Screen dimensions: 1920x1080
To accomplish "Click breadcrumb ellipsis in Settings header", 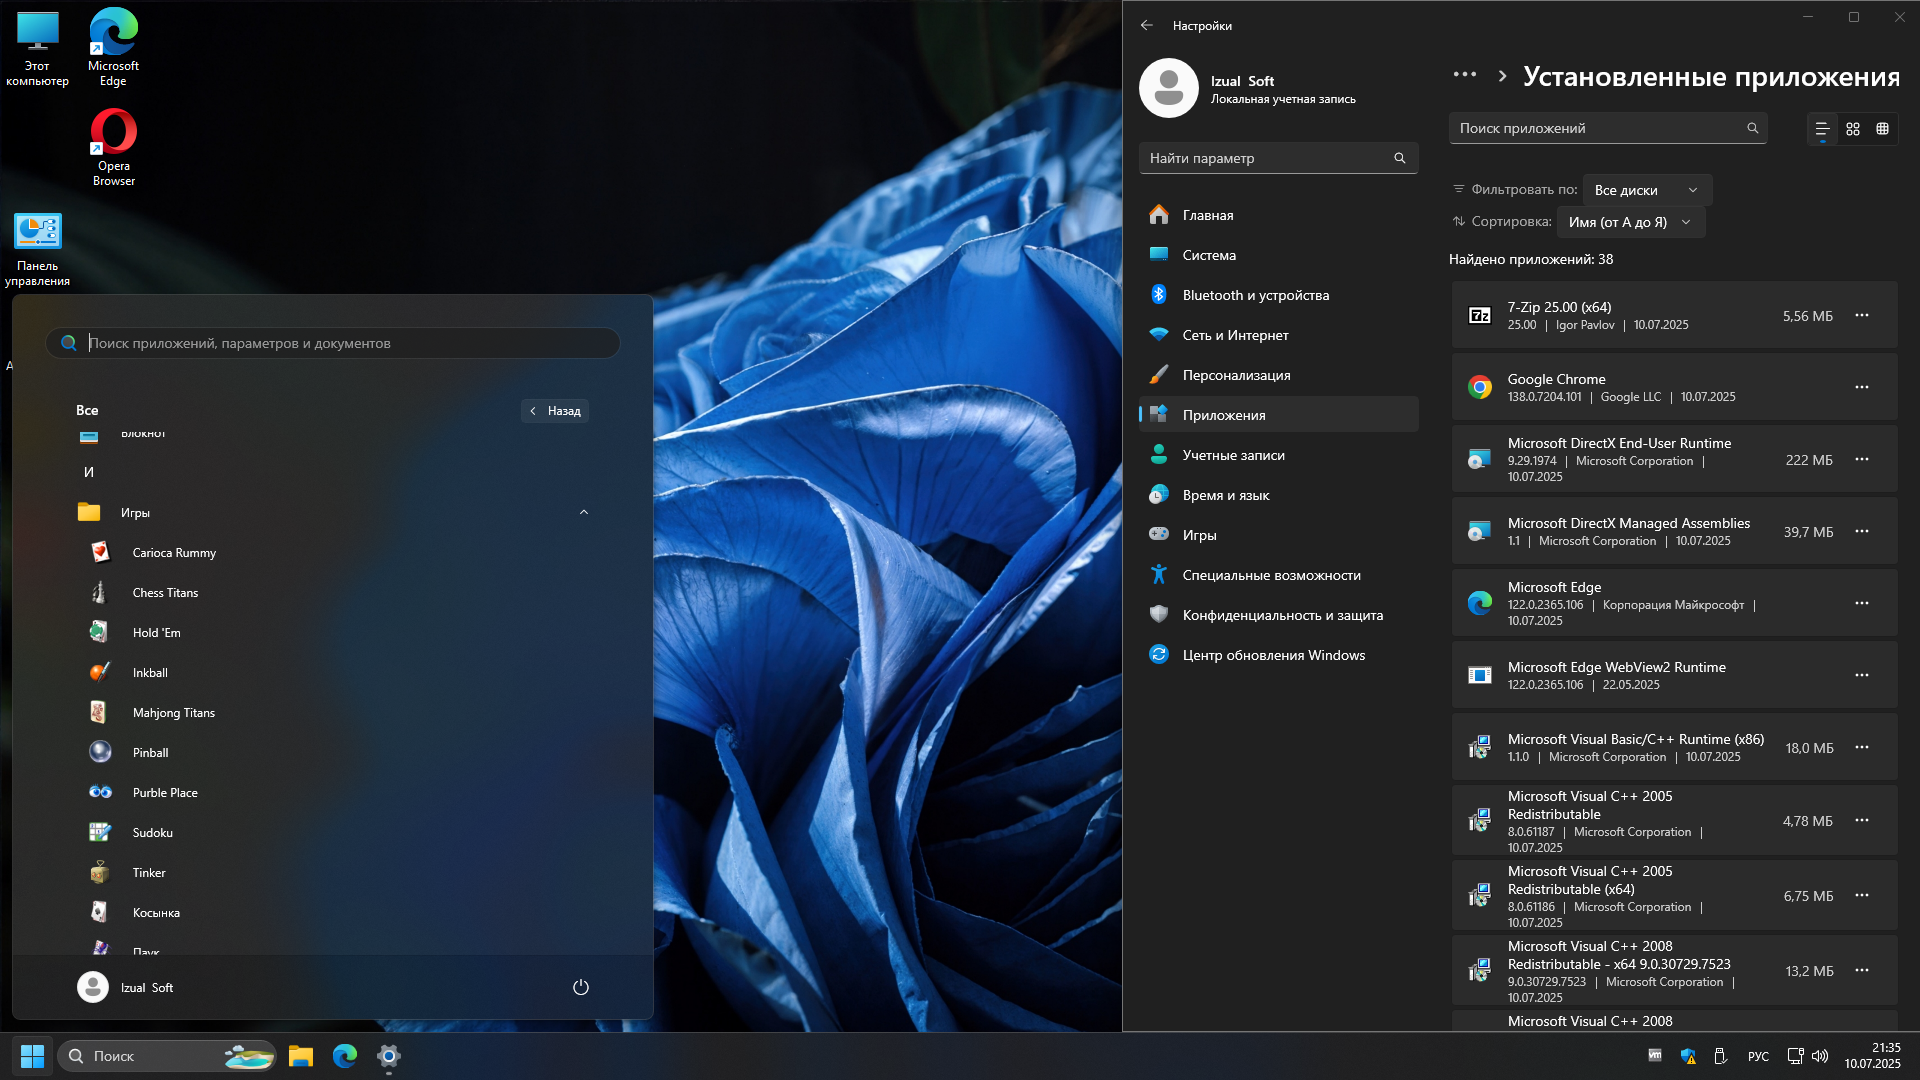I will click(1465, 75).
